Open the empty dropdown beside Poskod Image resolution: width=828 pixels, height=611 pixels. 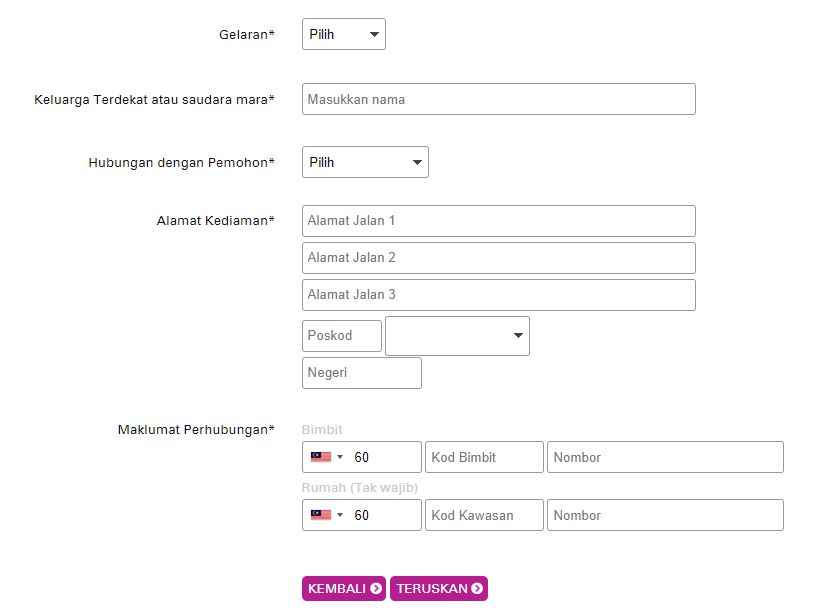coord(457,336)
